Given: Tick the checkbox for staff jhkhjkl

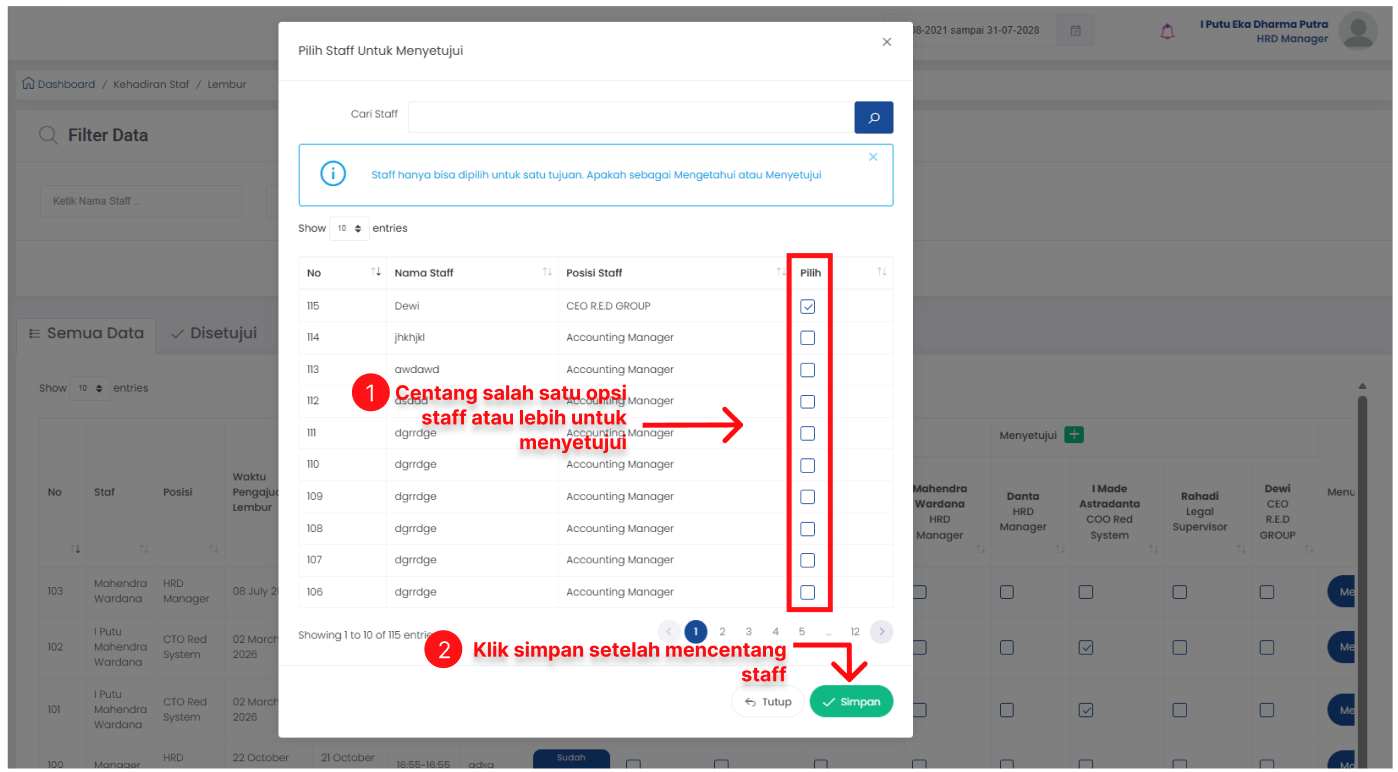Looking at the screenshot, I should pyautogui.click(x=807, y=338).
